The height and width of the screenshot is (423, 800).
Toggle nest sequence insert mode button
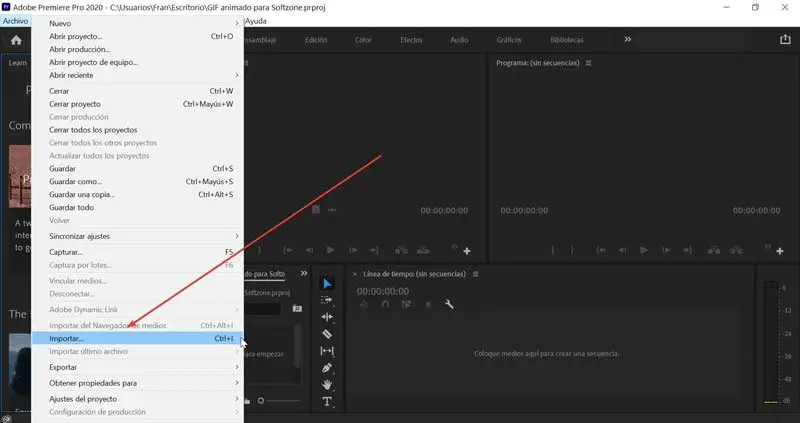coord(364,305)
